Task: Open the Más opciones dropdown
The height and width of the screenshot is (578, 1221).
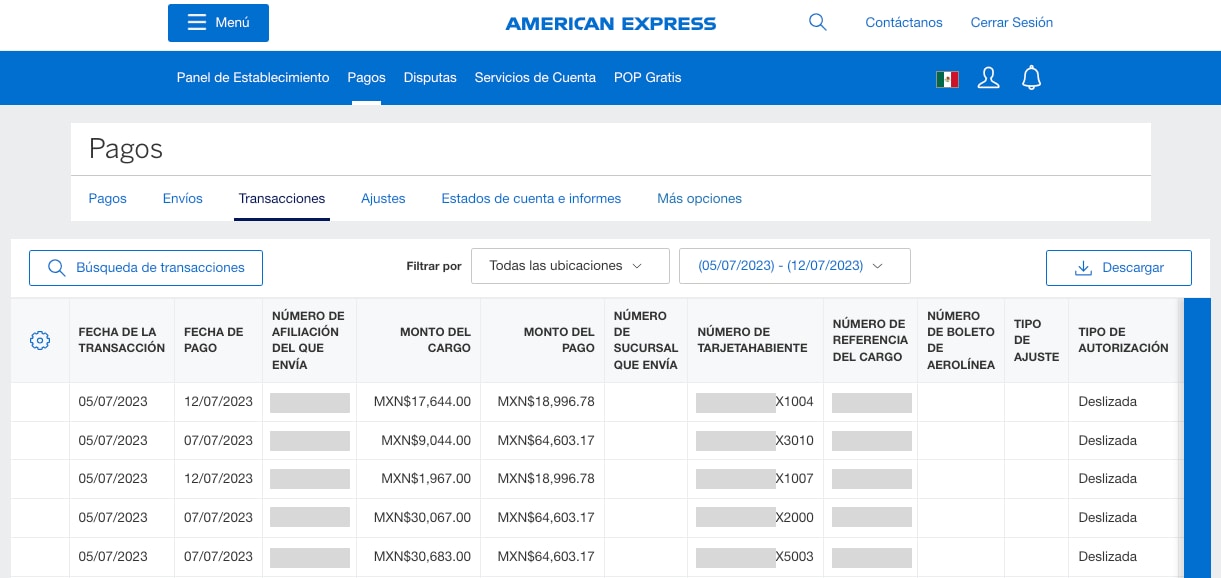Action: click(699, 198)
